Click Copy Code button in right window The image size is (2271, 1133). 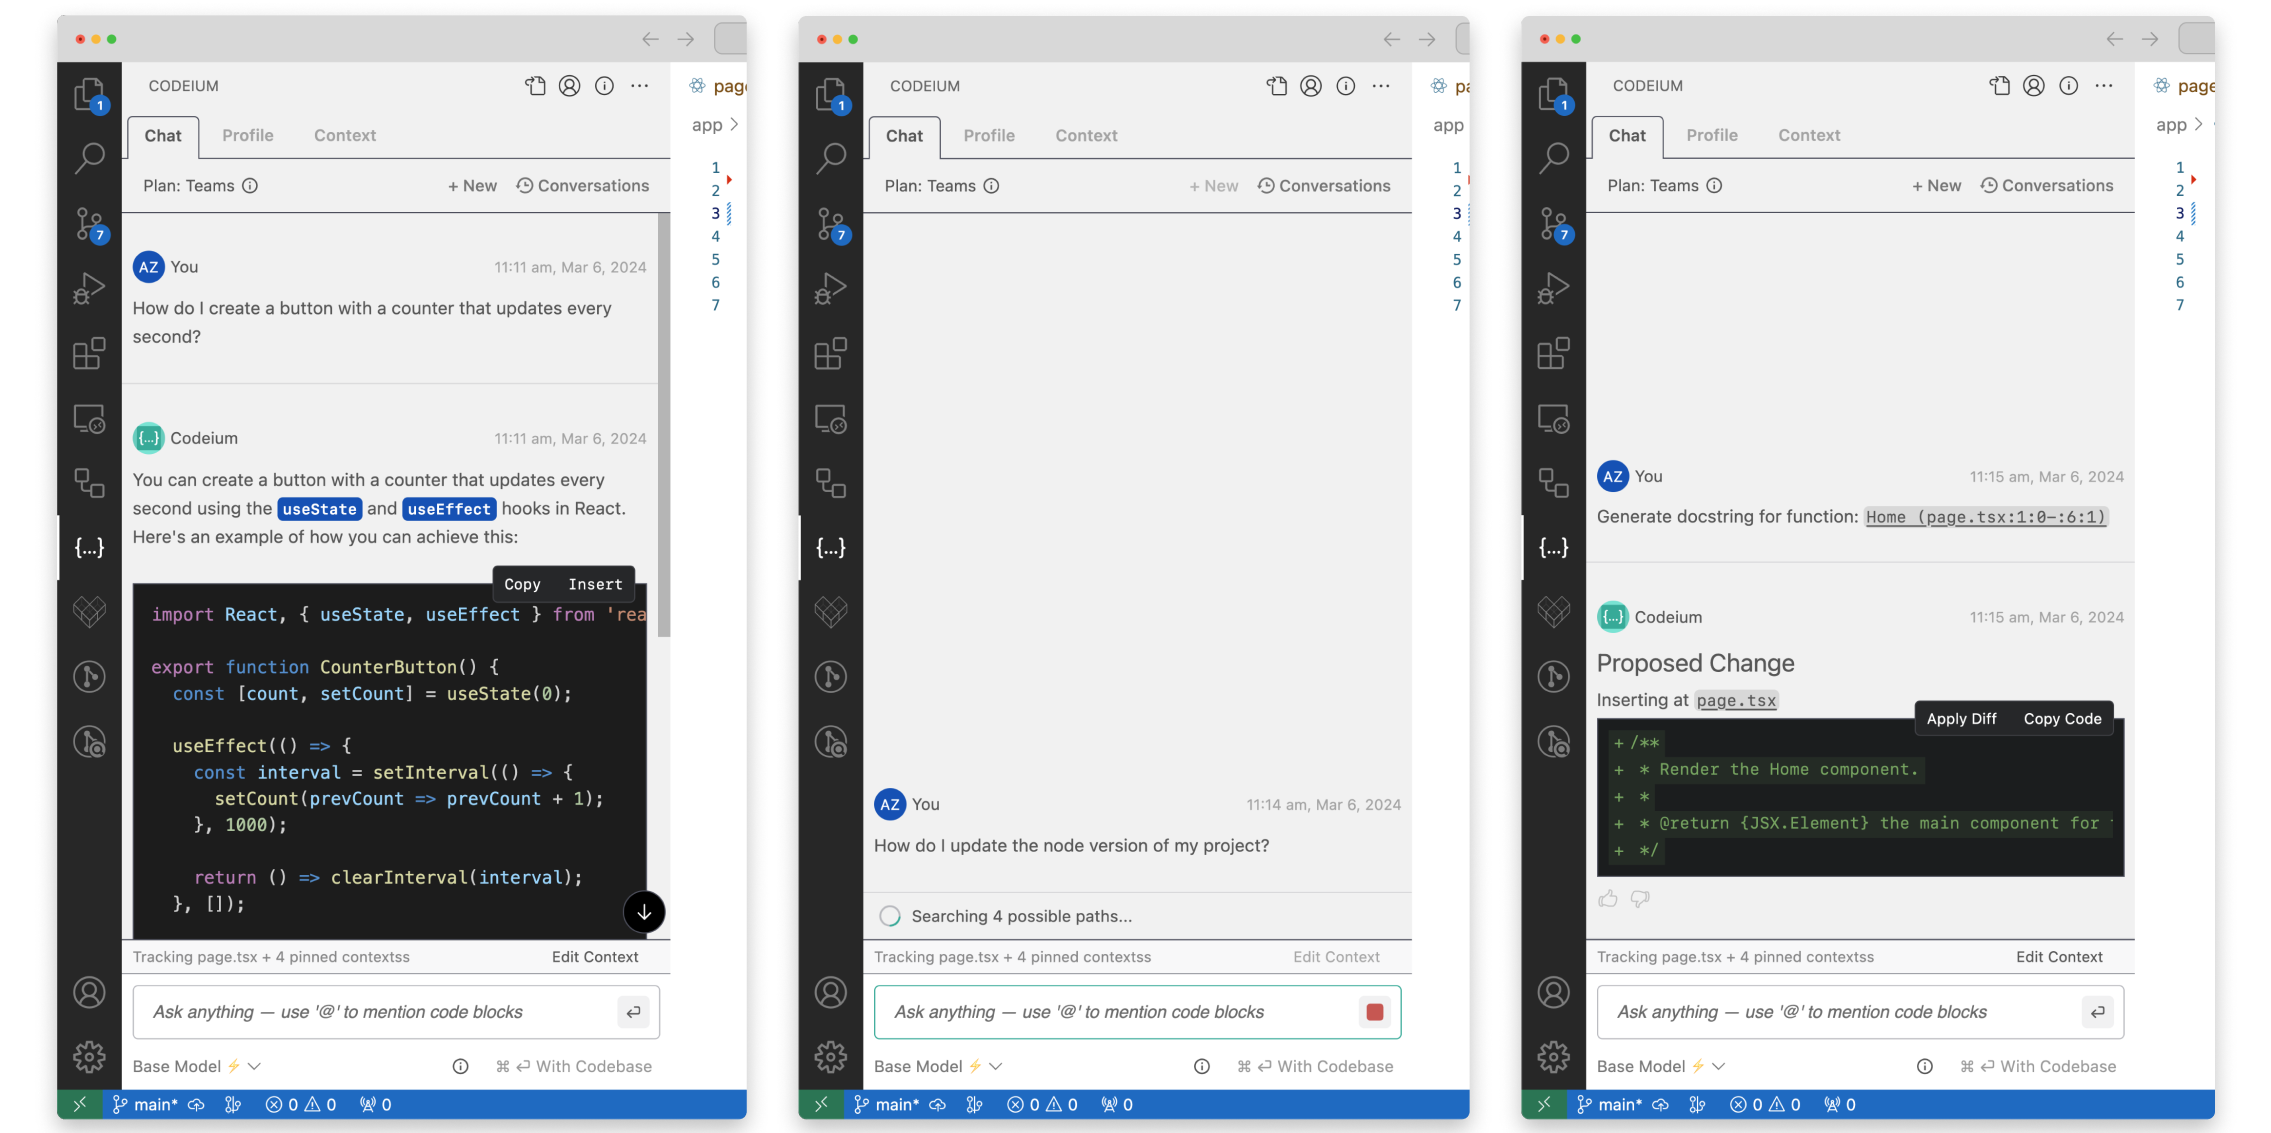2062,719
